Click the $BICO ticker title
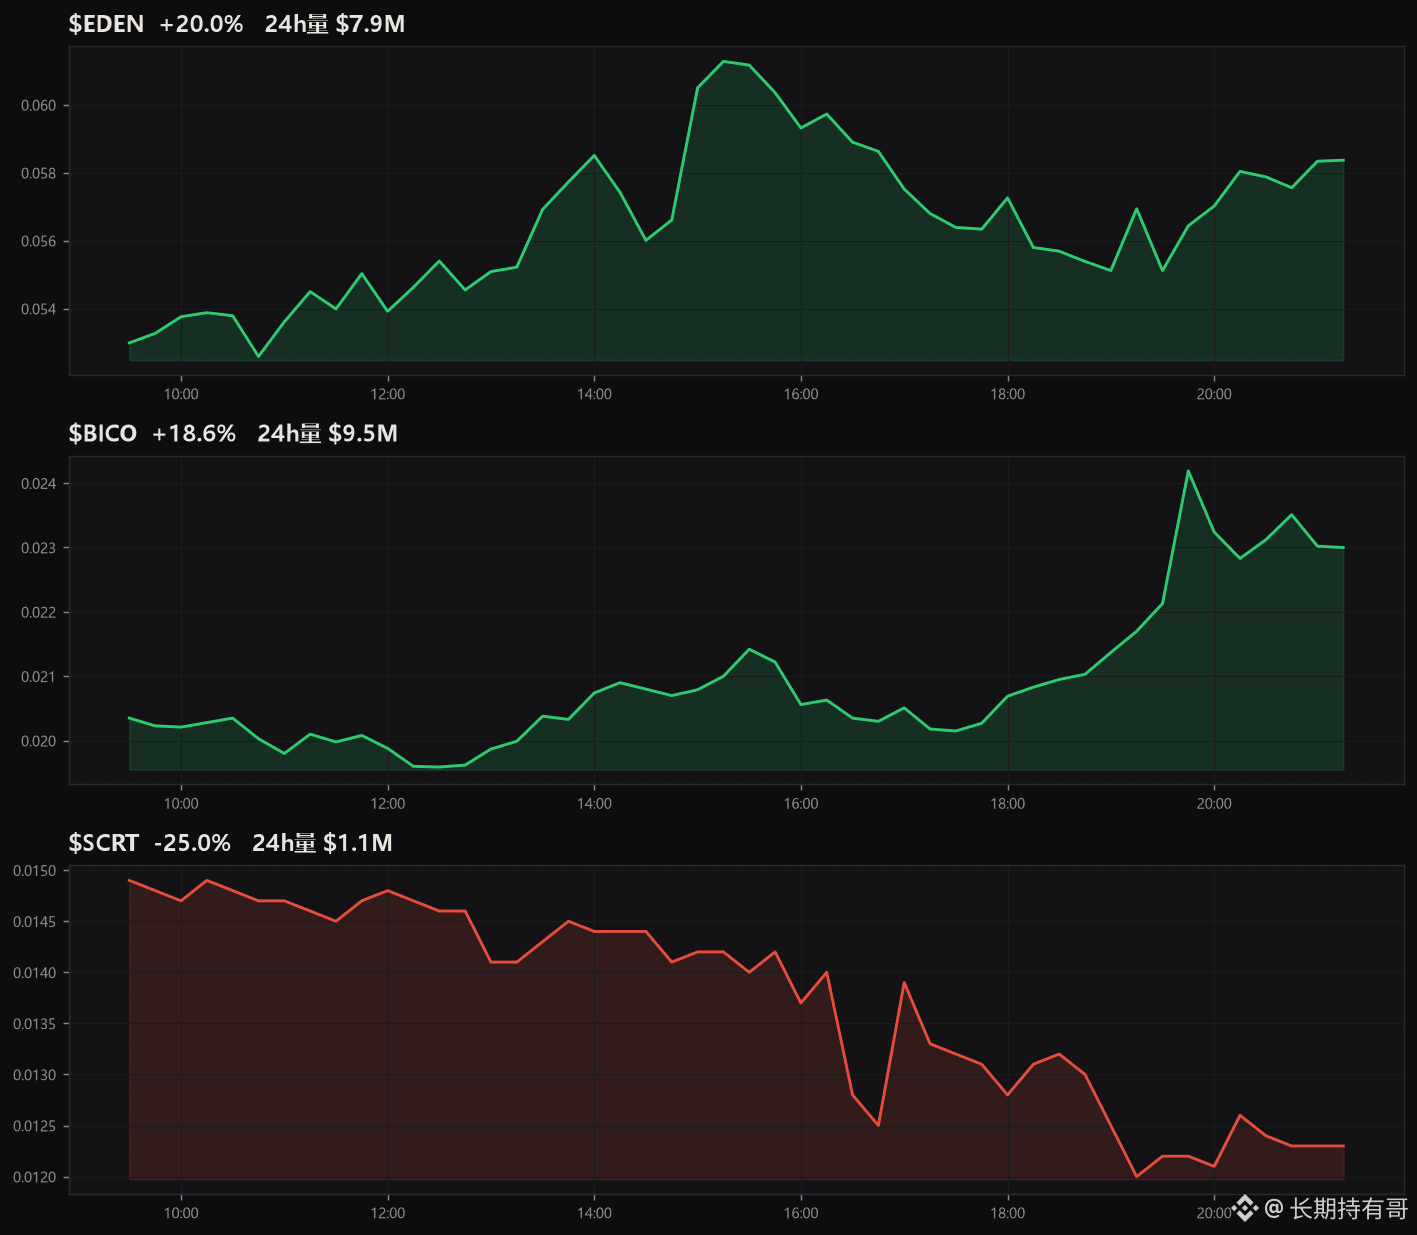Screen dimensions: 1417x1235 click(x=103, y=433)
